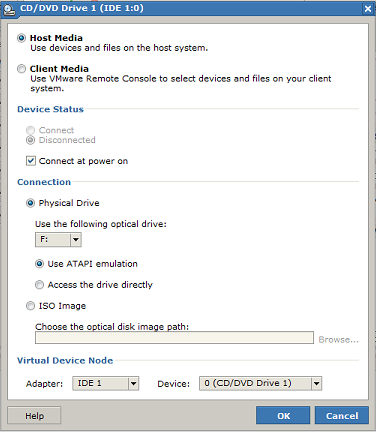The image size is (376, 432).
Task: Click the Help button
Action: click(x=34, y=416)
